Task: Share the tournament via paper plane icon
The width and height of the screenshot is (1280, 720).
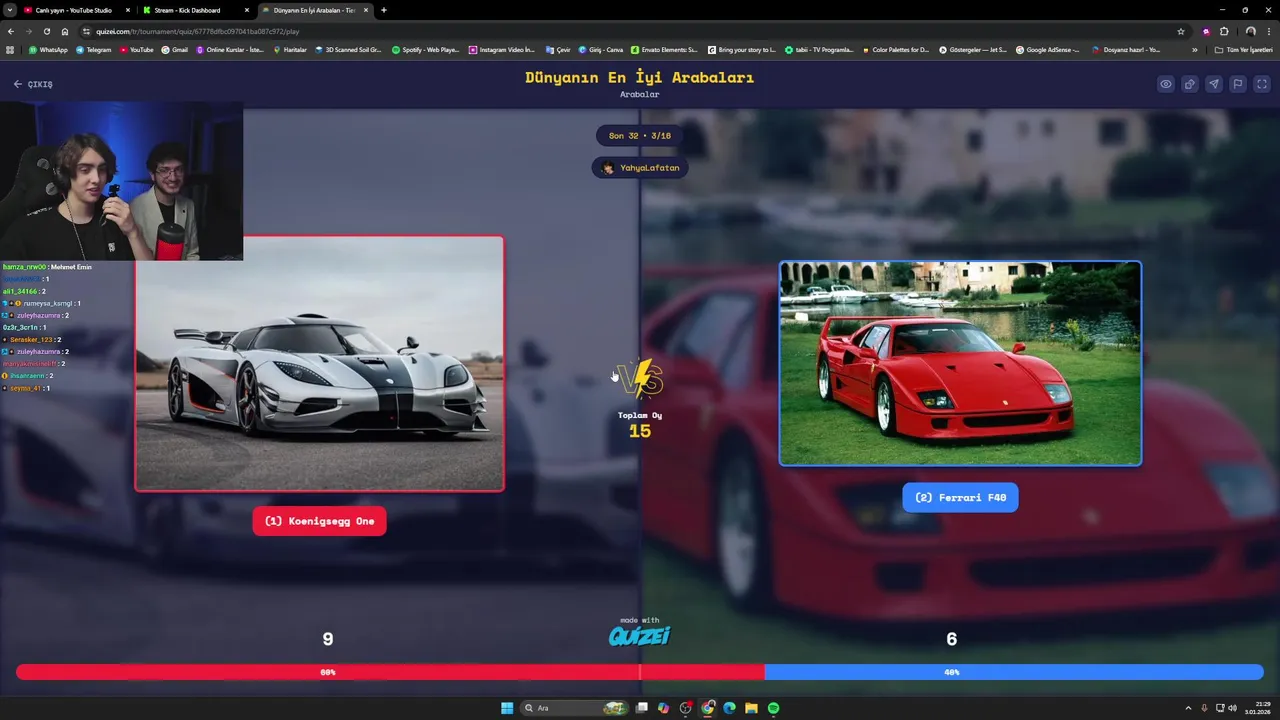Action: coord(1214,84)
